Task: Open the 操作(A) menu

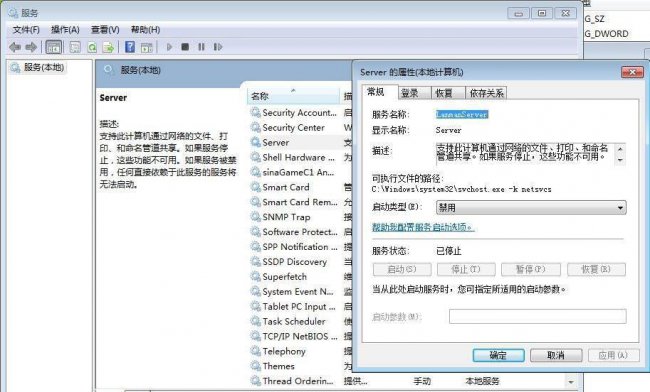Action: (65, 30)
